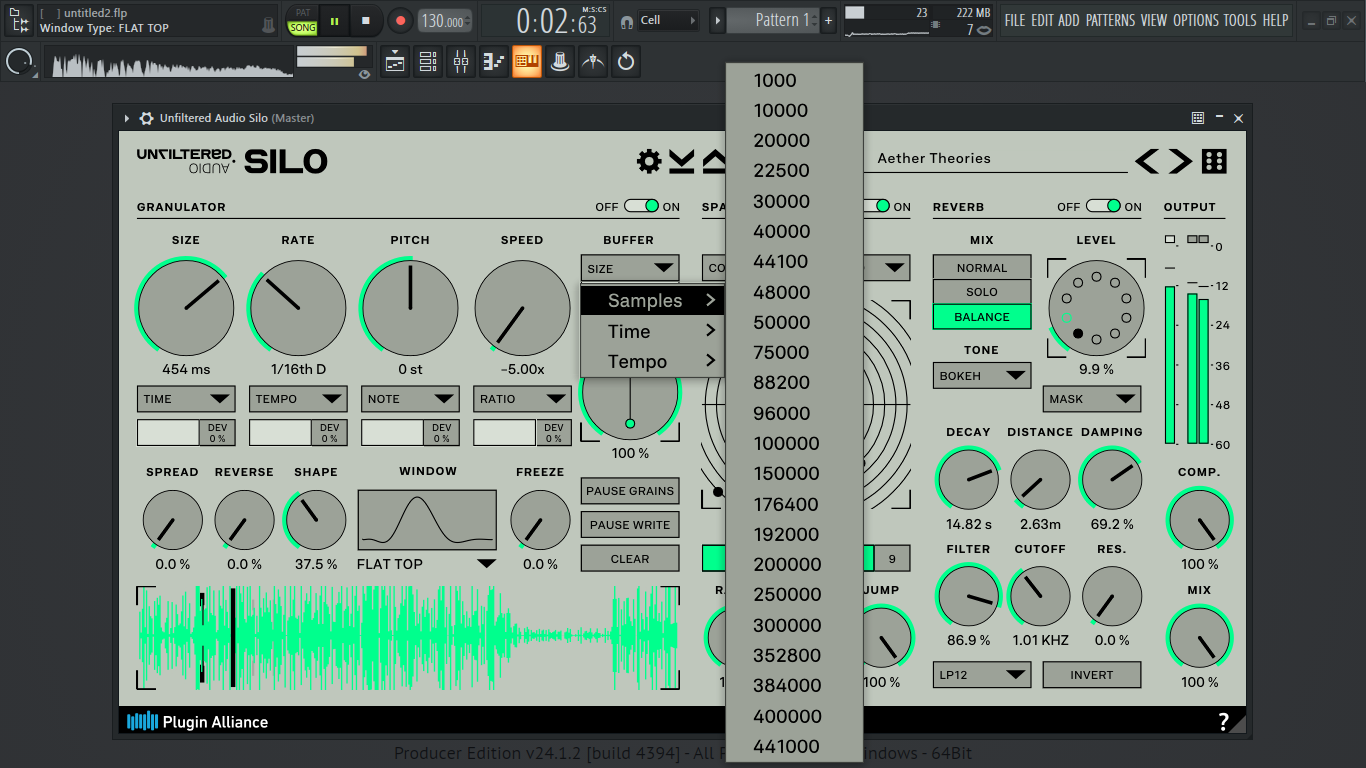Click the Plugin Alliance logo
The height and width of the screenshot is (768, 1366).
(x=197, y=721)
